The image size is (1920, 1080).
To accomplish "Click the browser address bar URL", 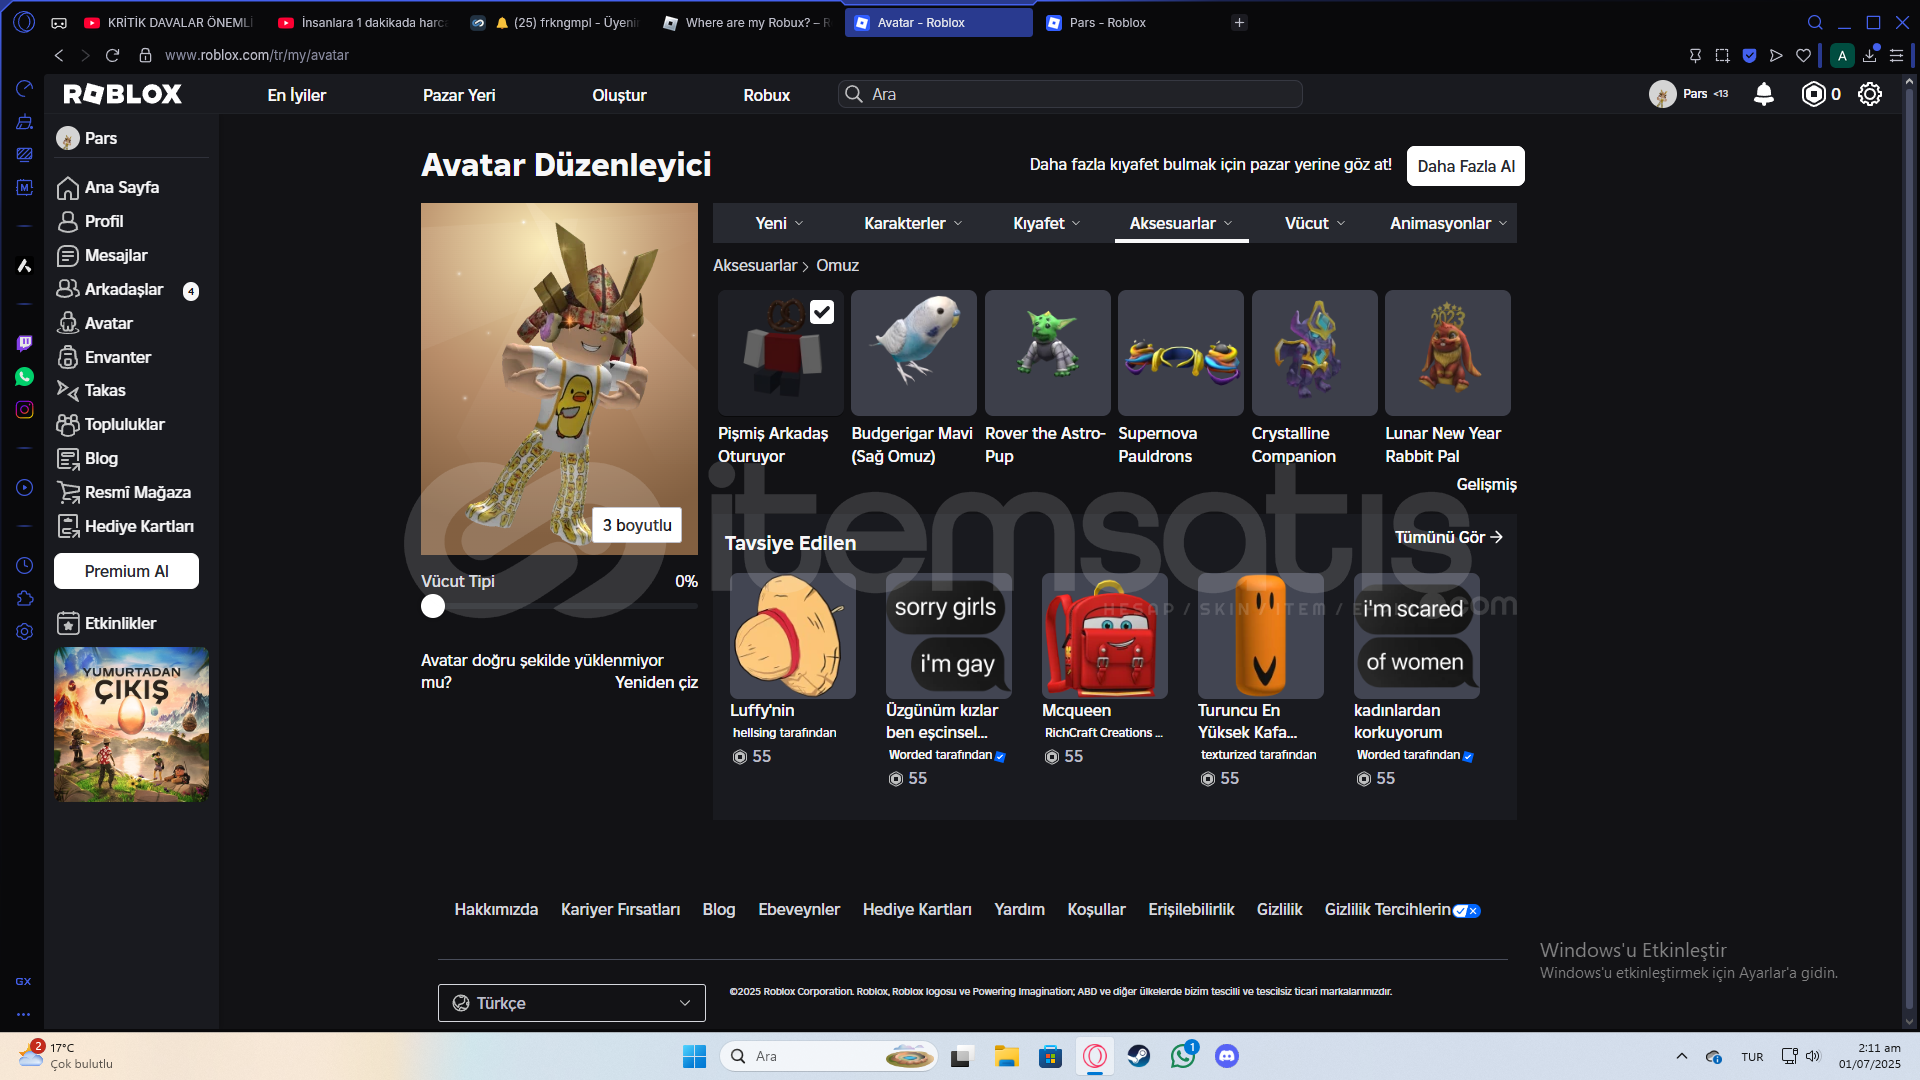I will tap(257, 55).
